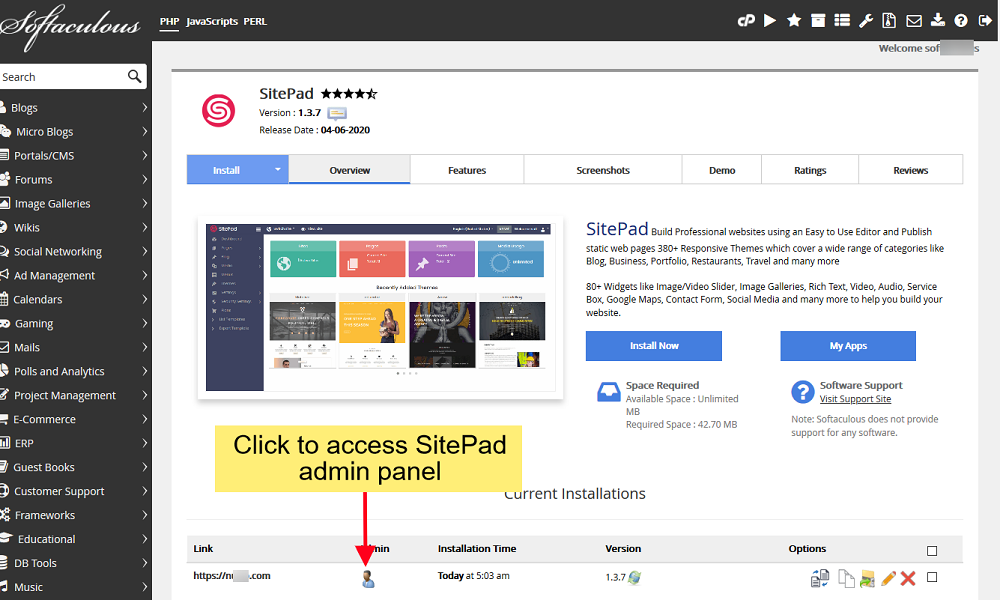Click the Software Support question icon

click(x=802, y=391)
